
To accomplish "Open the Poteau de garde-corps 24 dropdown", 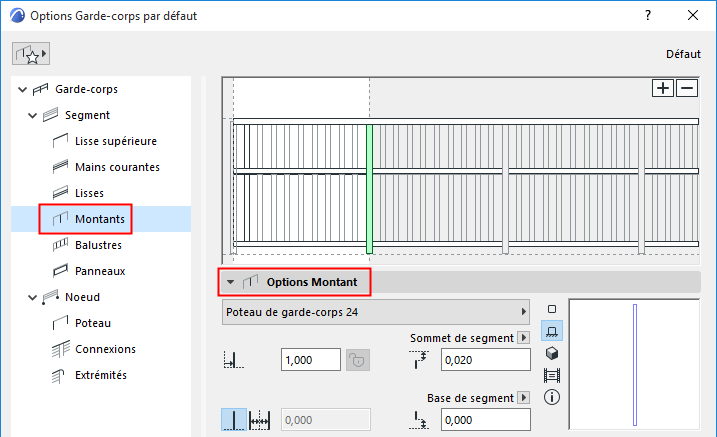I will point(377,312).
